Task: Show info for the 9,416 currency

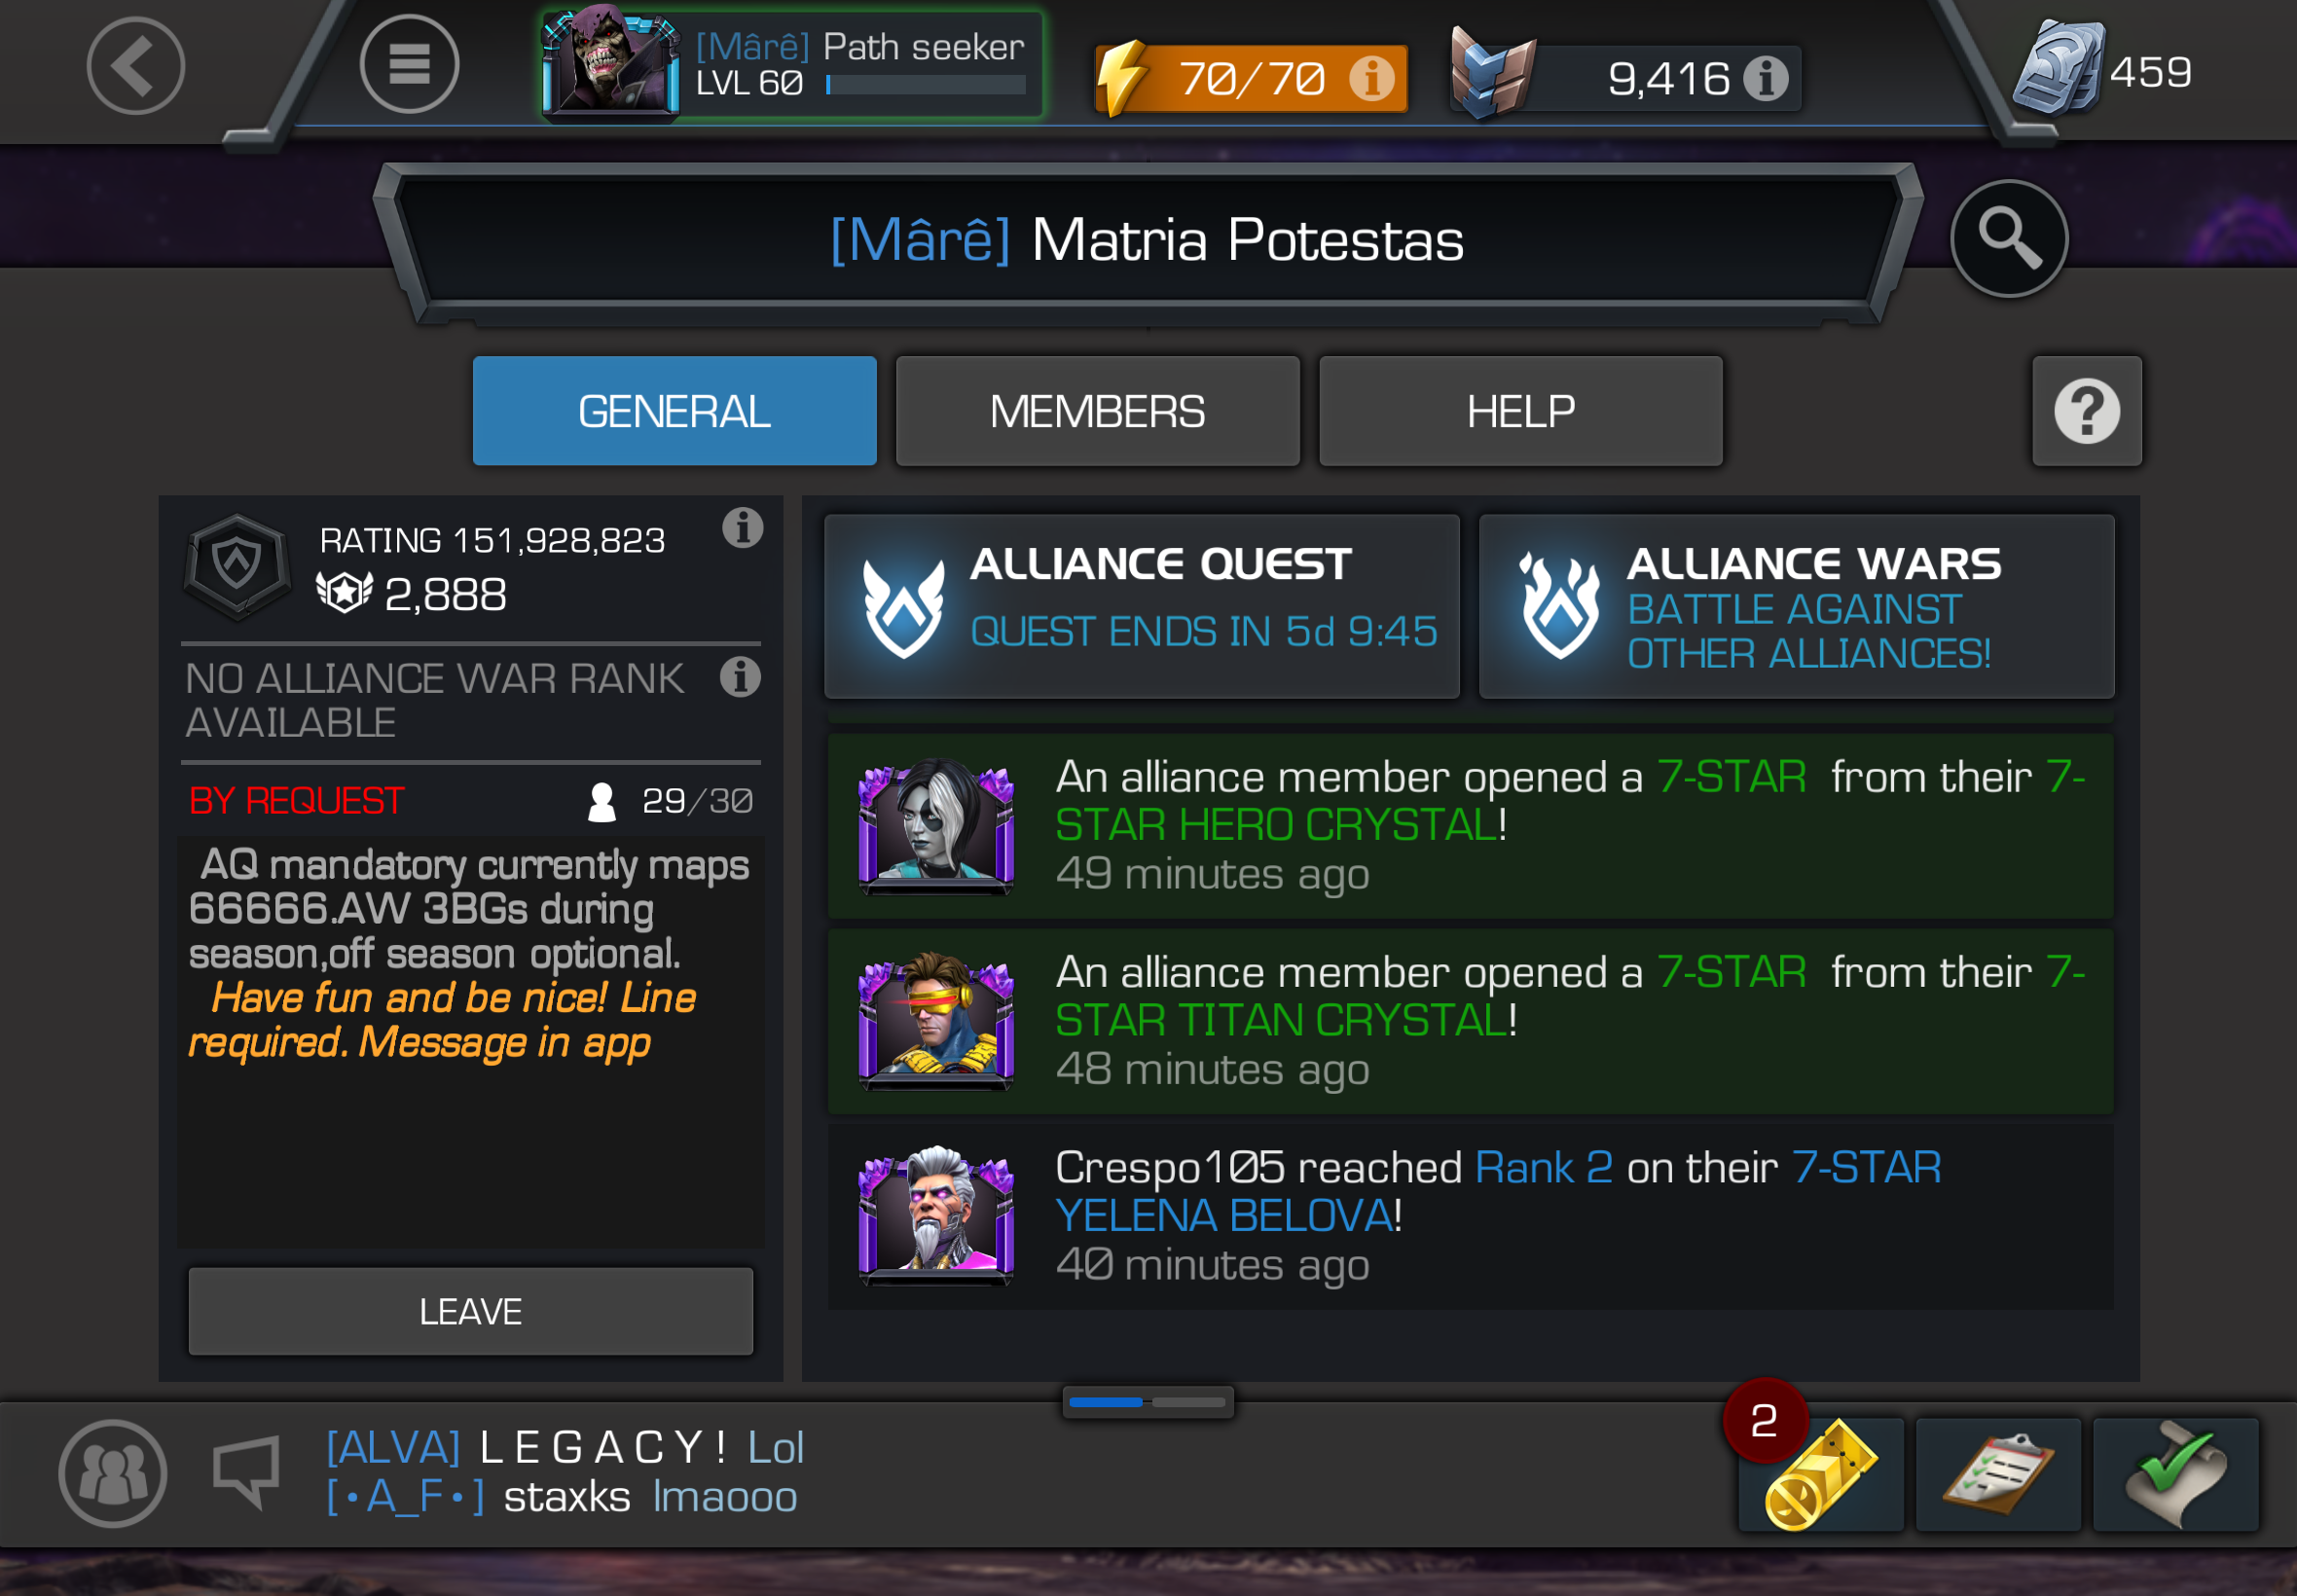Action: click(1766, 78)
